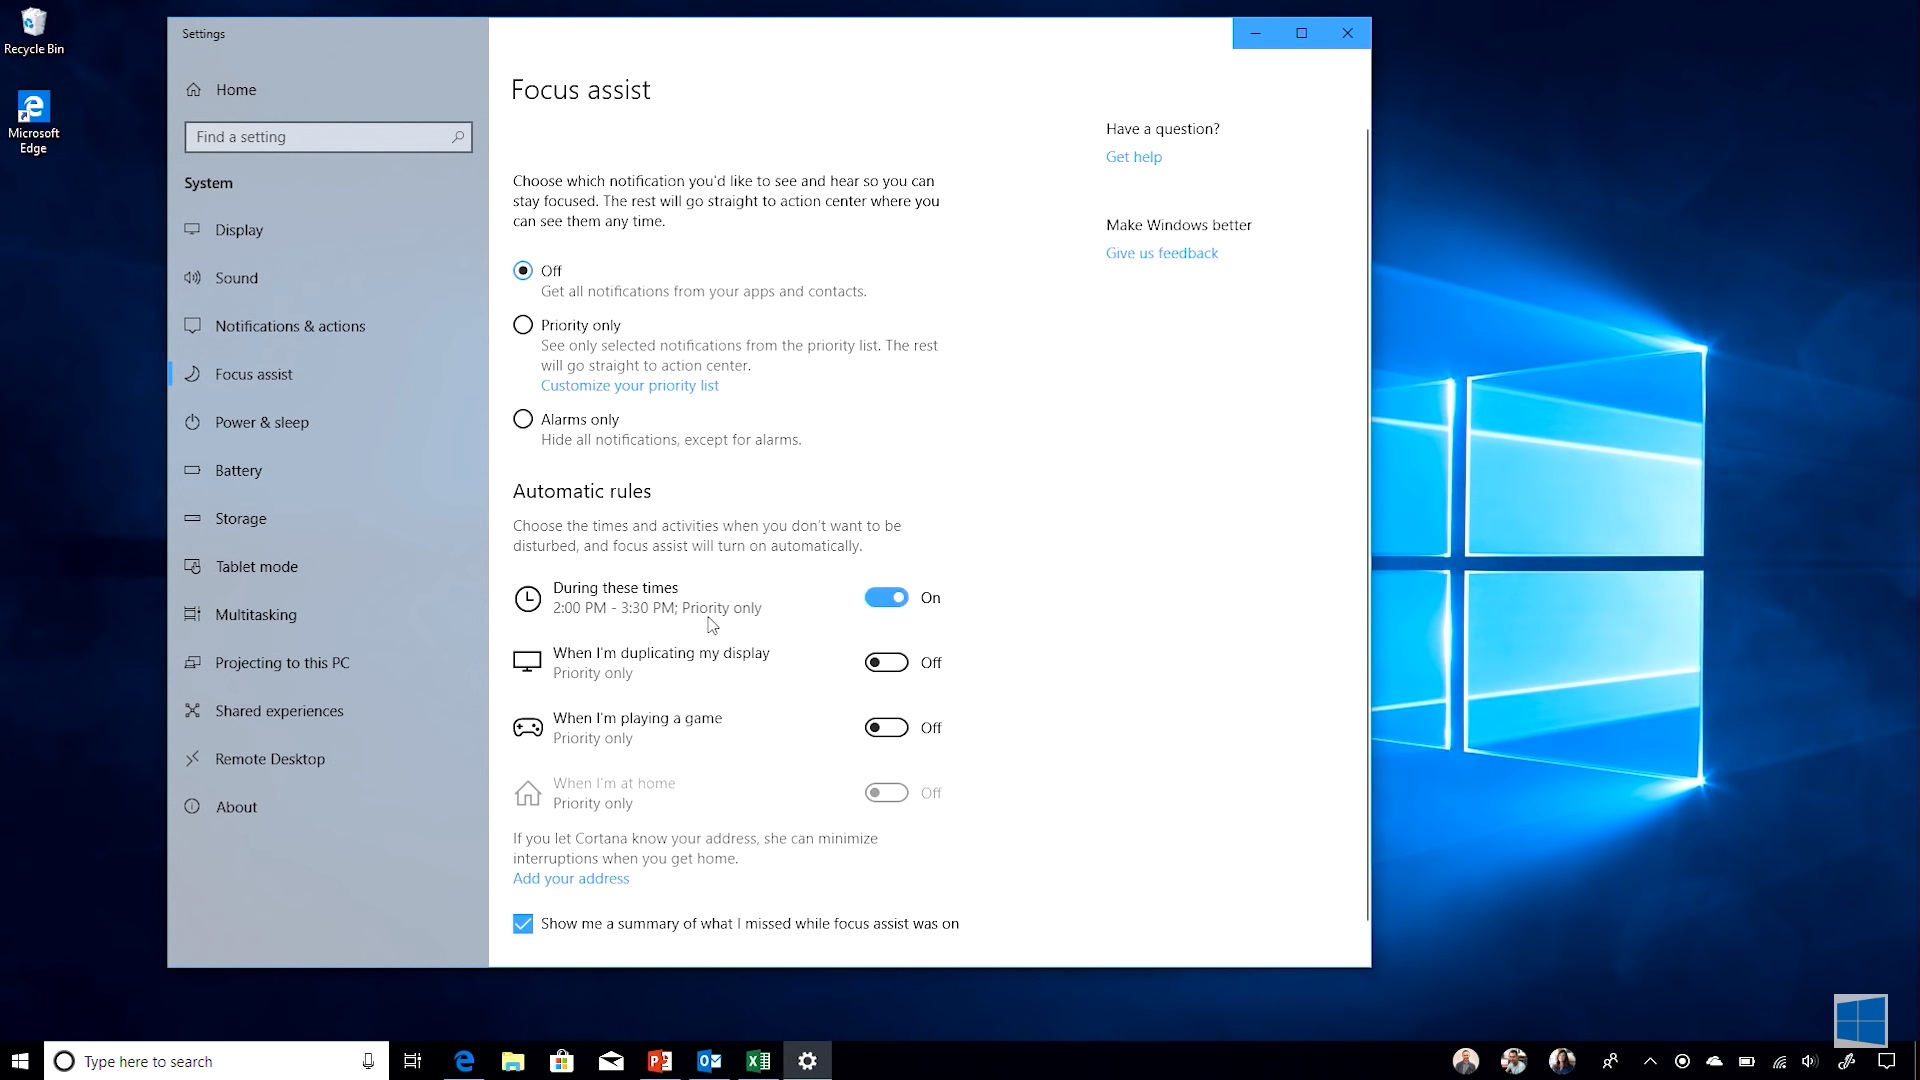Viewport: 1920px width, 1080px height.
Task: Open the About page icon
Action: point(193,807)
